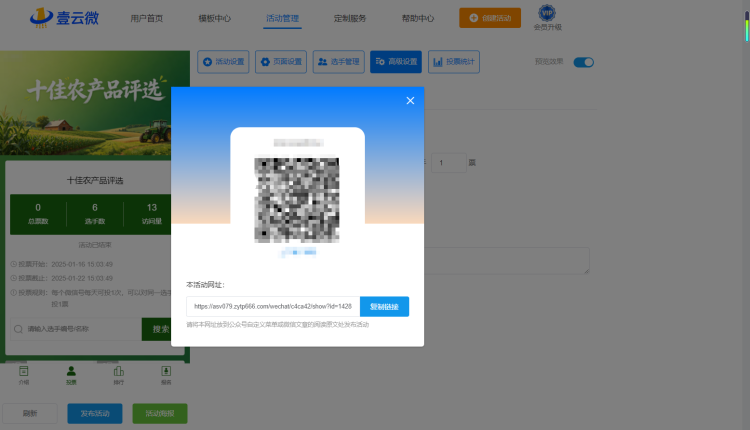Screen dimensions: 750x430
Task: Open 定制服务 in the top navigation
Action: click(x=350, y=18)
